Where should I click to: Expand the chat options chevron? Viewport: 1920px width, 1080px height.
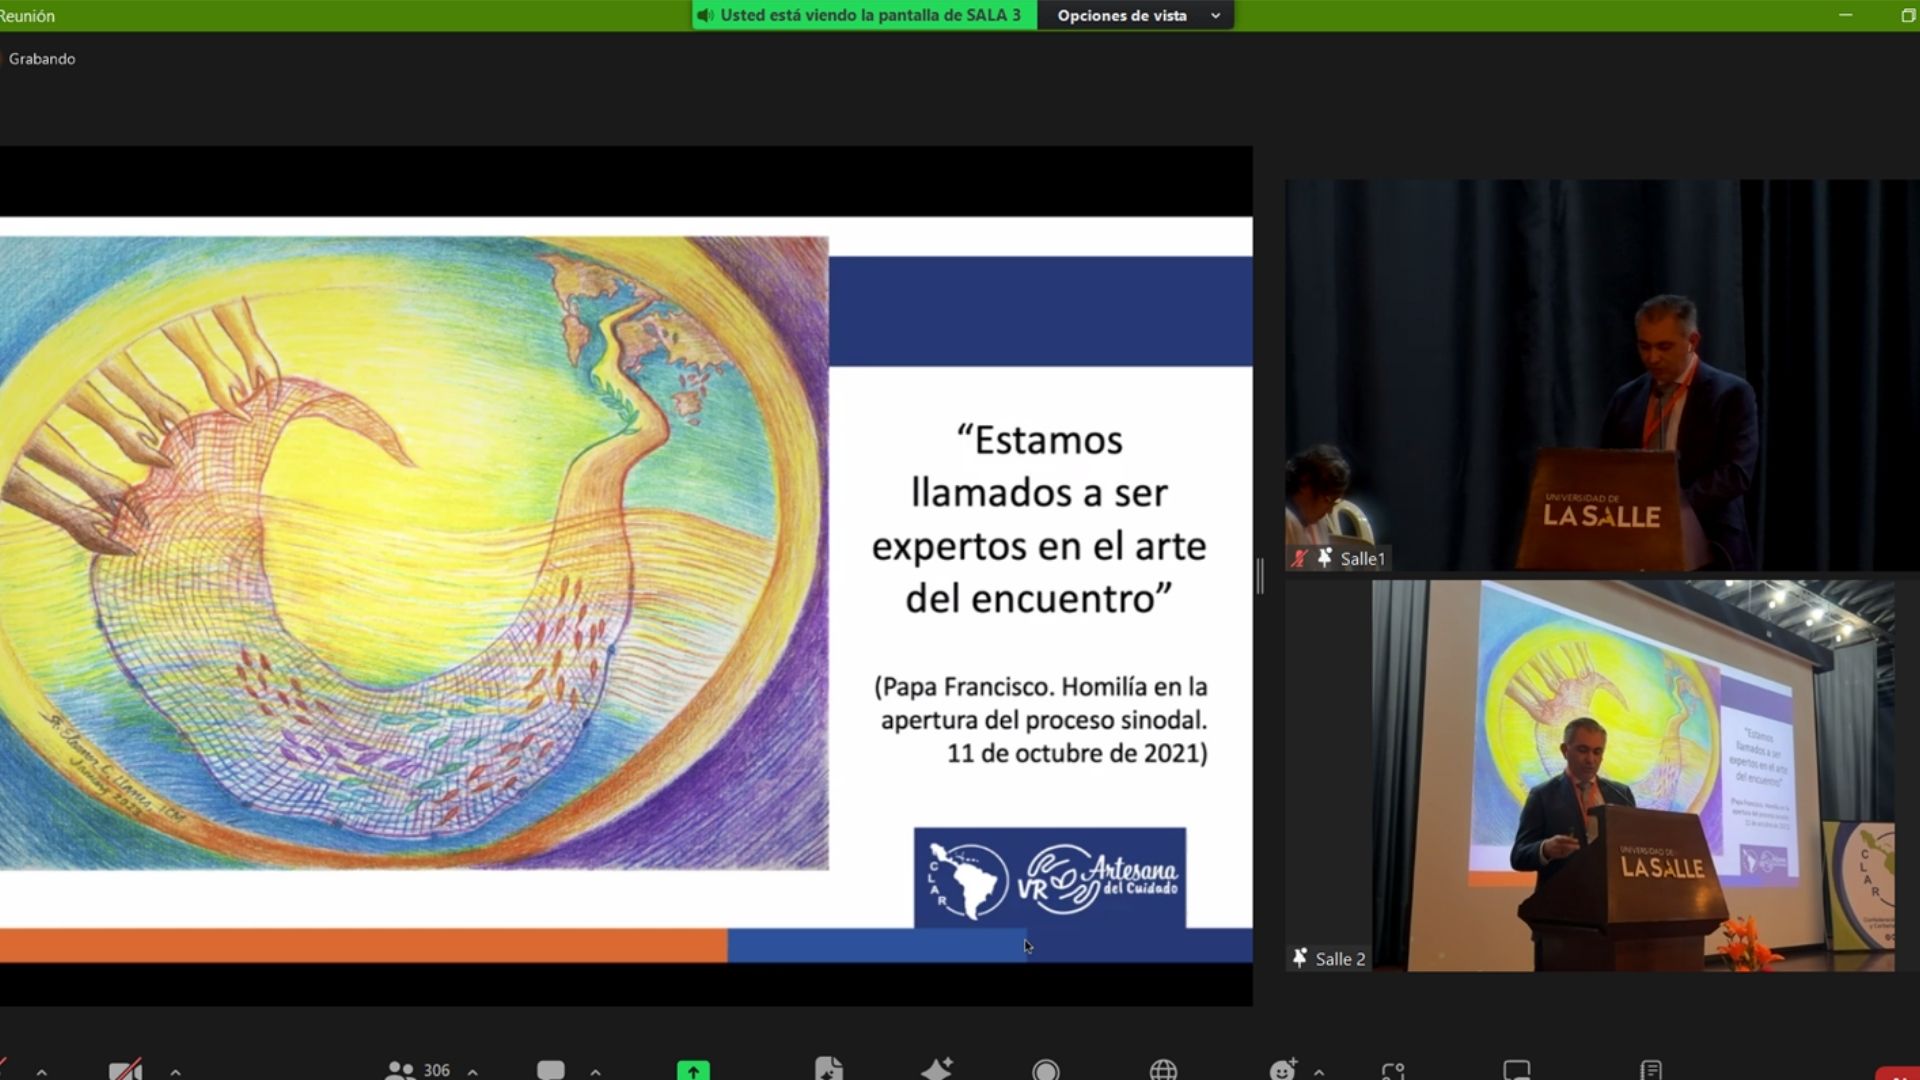[596, 1072]
